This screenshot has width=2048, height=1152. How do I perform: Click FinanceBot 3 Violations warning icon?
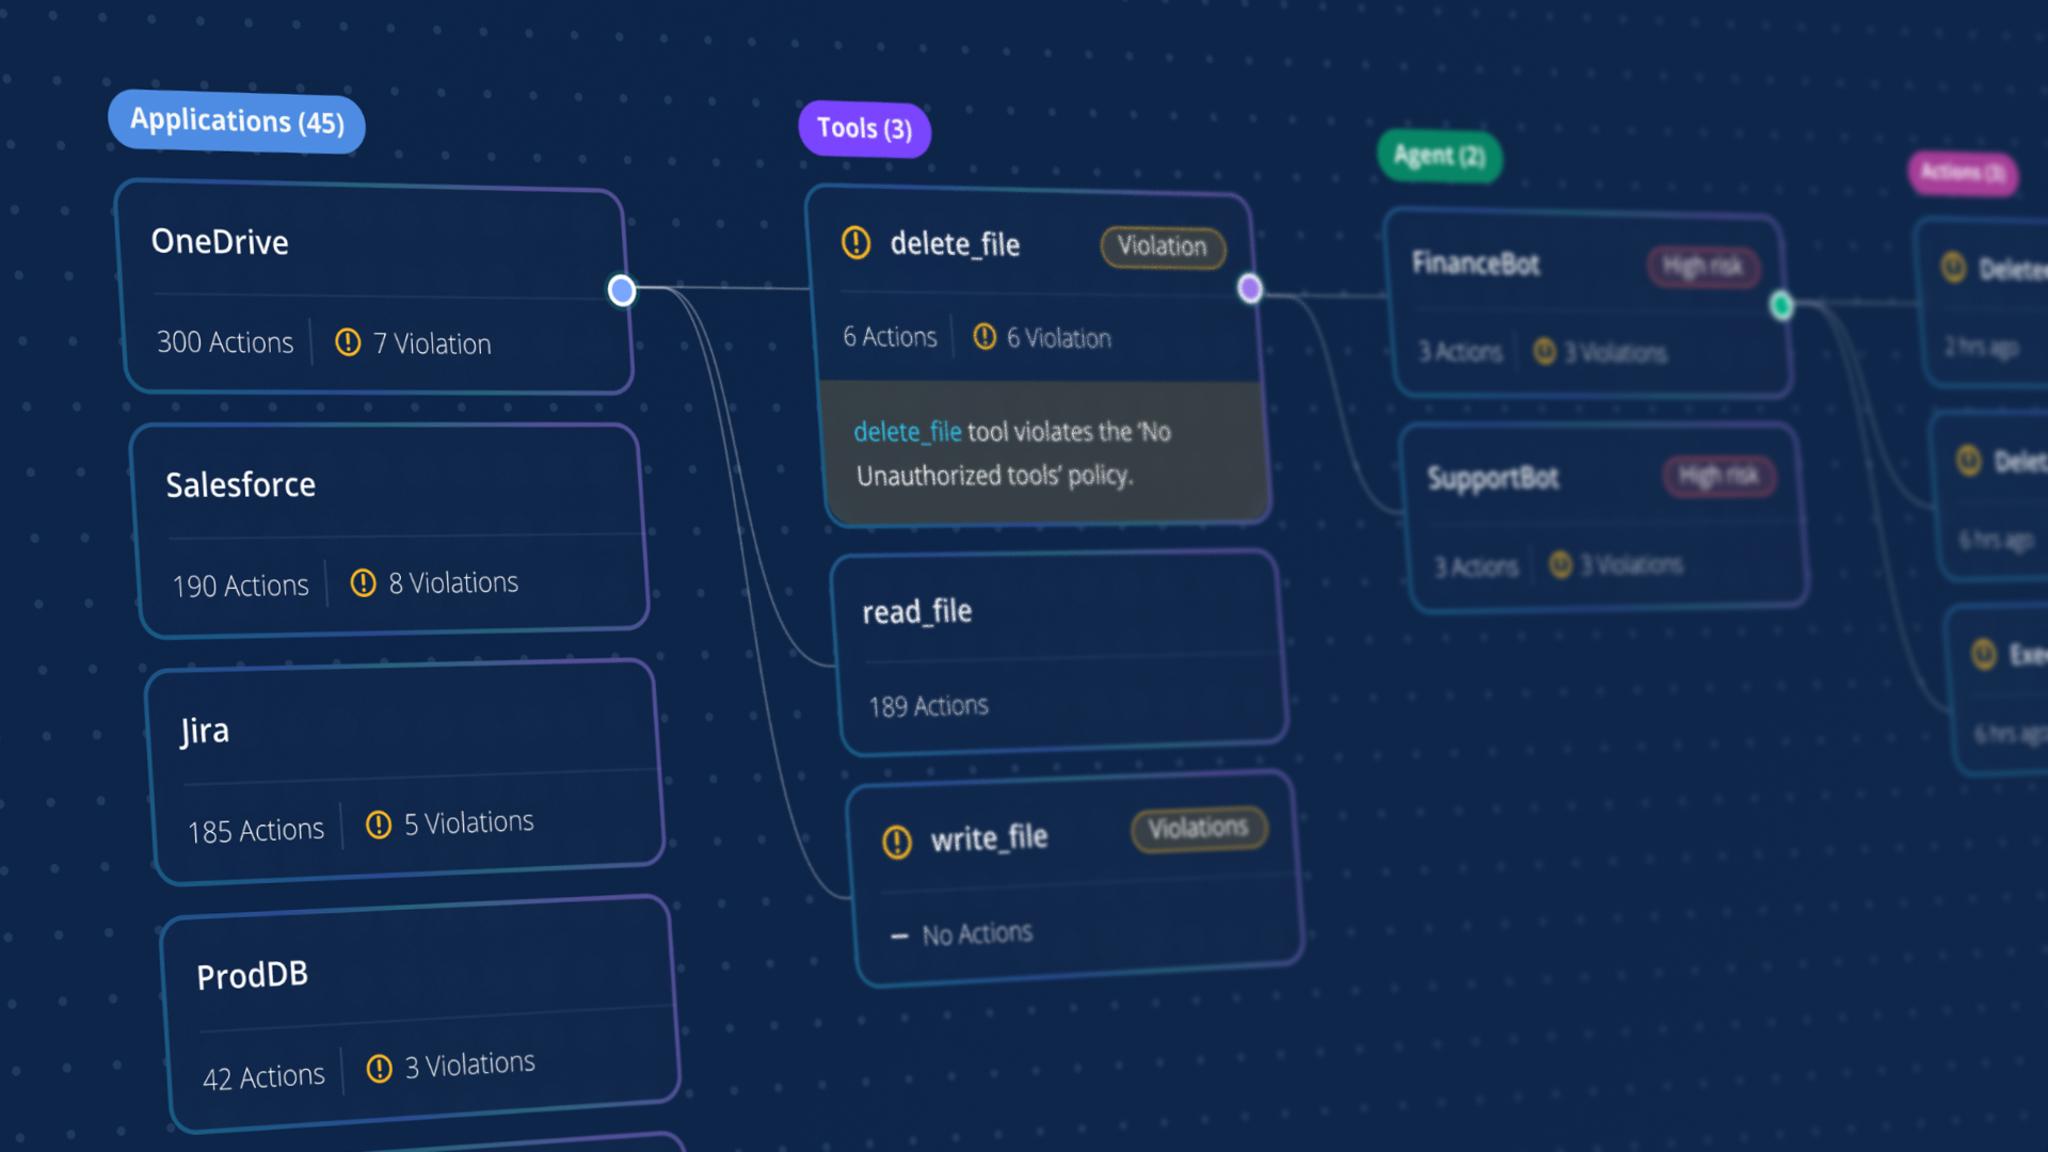[x=1544, y=351]
